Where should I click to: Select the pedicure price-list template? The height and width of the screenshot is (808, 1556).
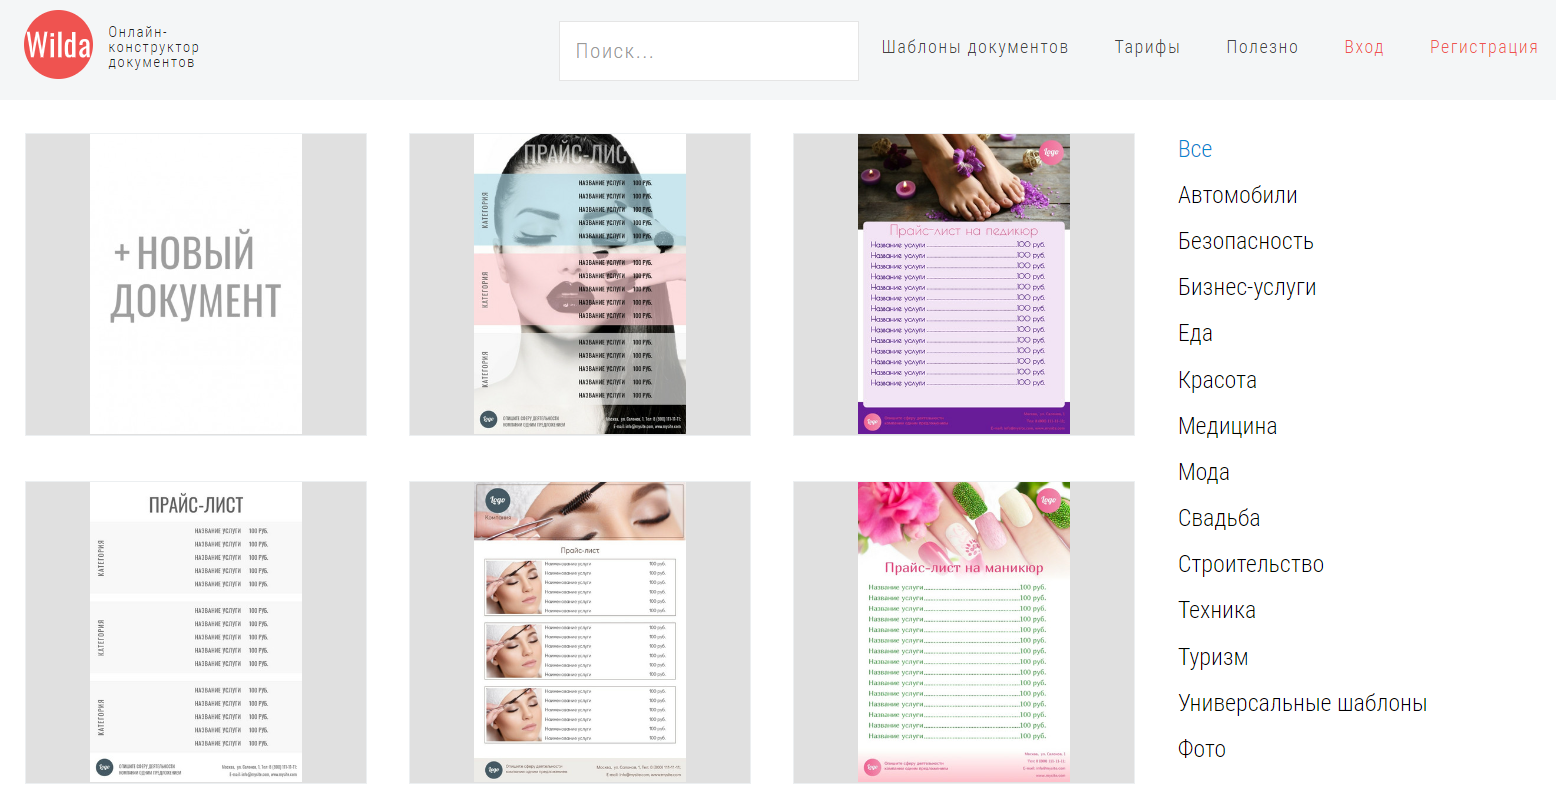pos(964,284)
